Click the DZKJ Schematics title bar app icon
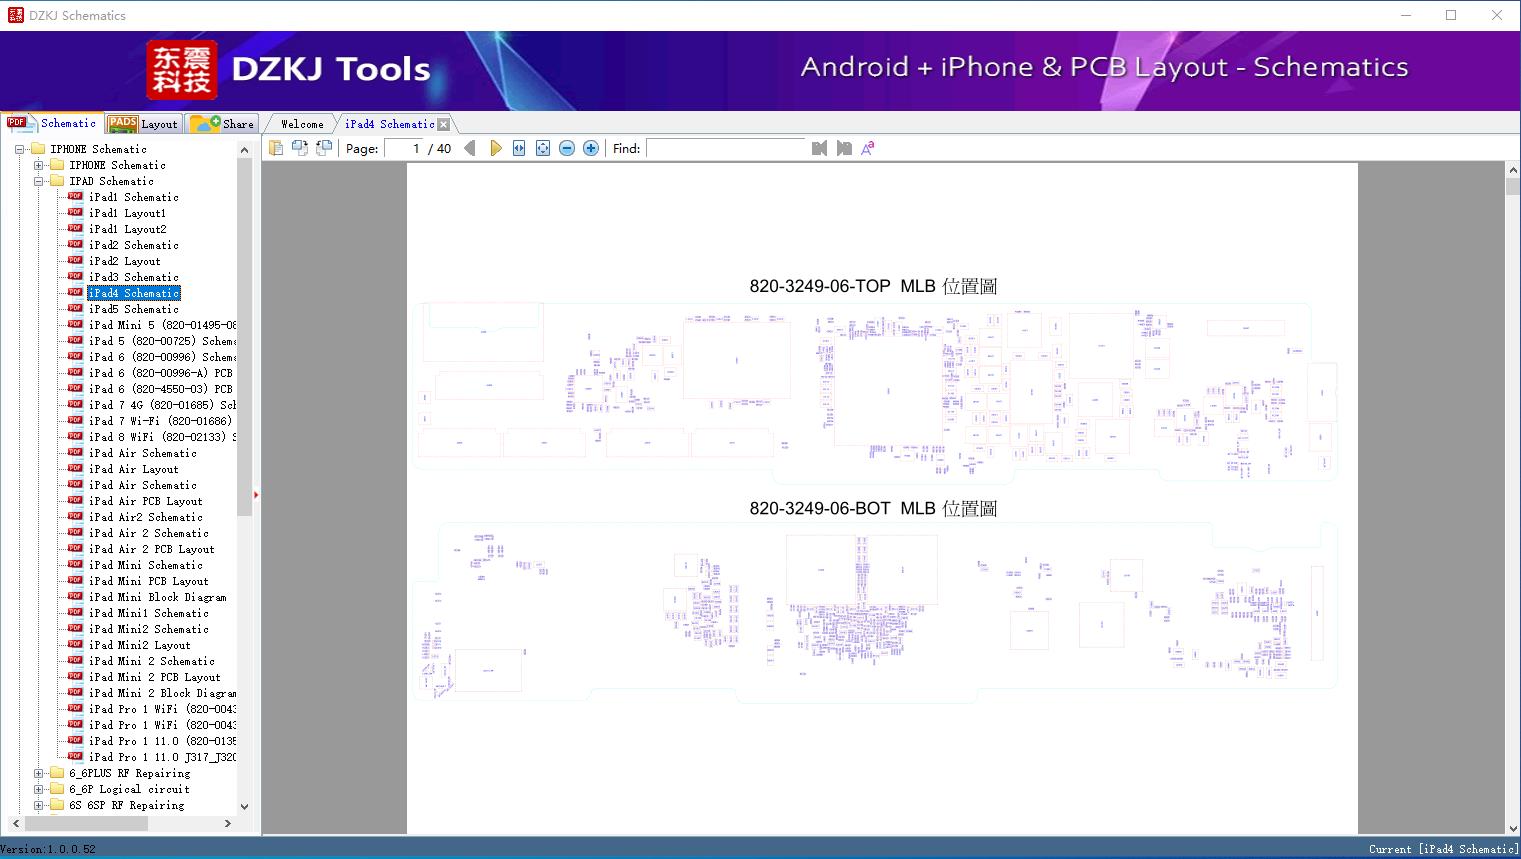This screenshot has height=859, width=1521. click(15, 15)
